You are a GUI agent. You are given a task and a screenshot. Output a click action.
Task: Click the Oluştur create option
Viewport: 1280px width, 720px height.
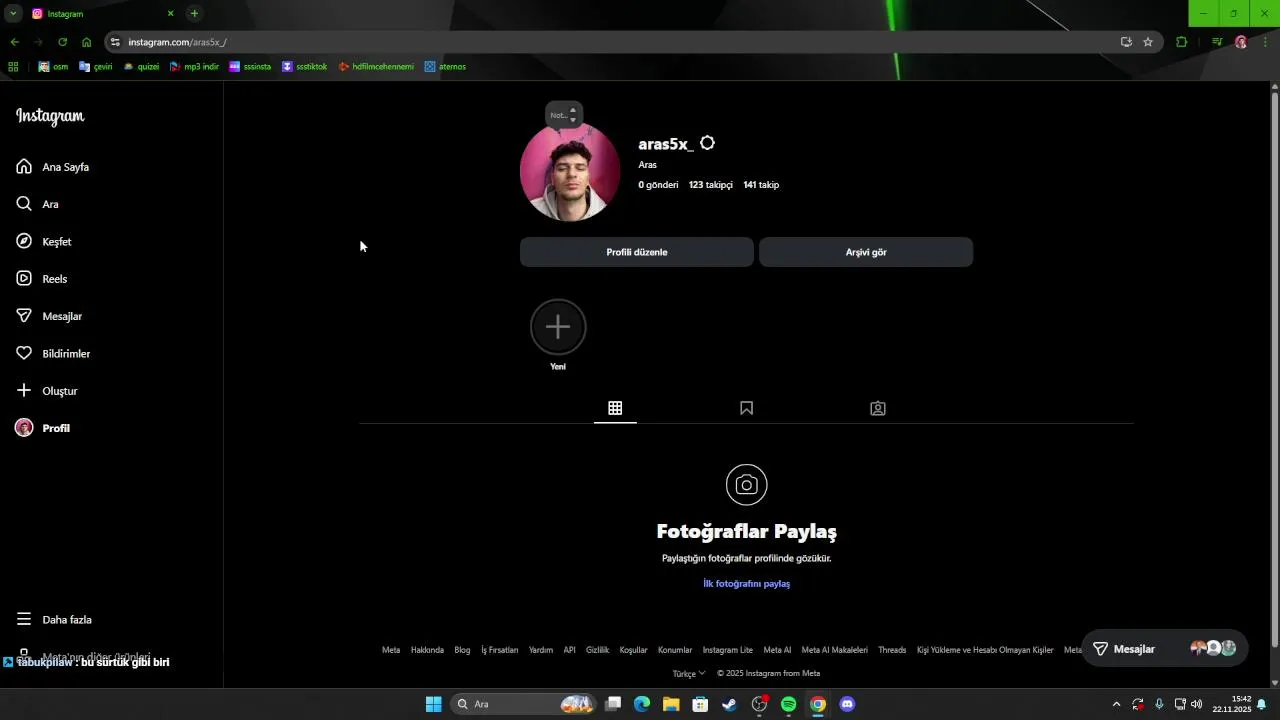coord(47,391)
